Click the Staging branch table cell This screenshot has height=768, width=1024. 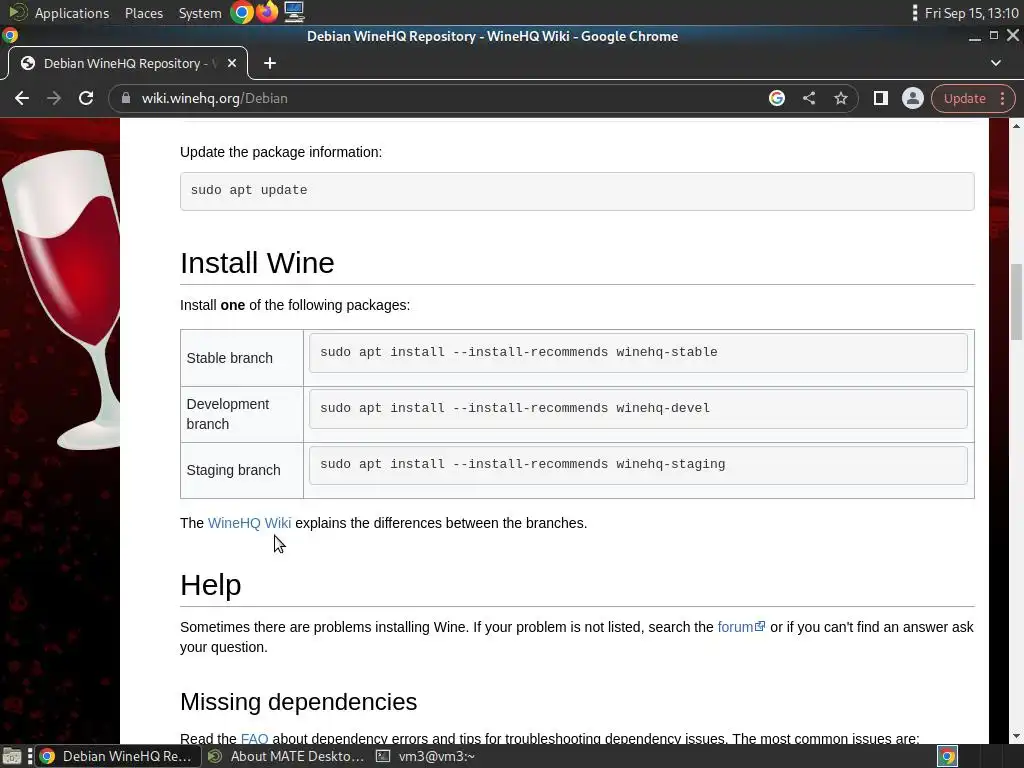[x=242, y=470]
